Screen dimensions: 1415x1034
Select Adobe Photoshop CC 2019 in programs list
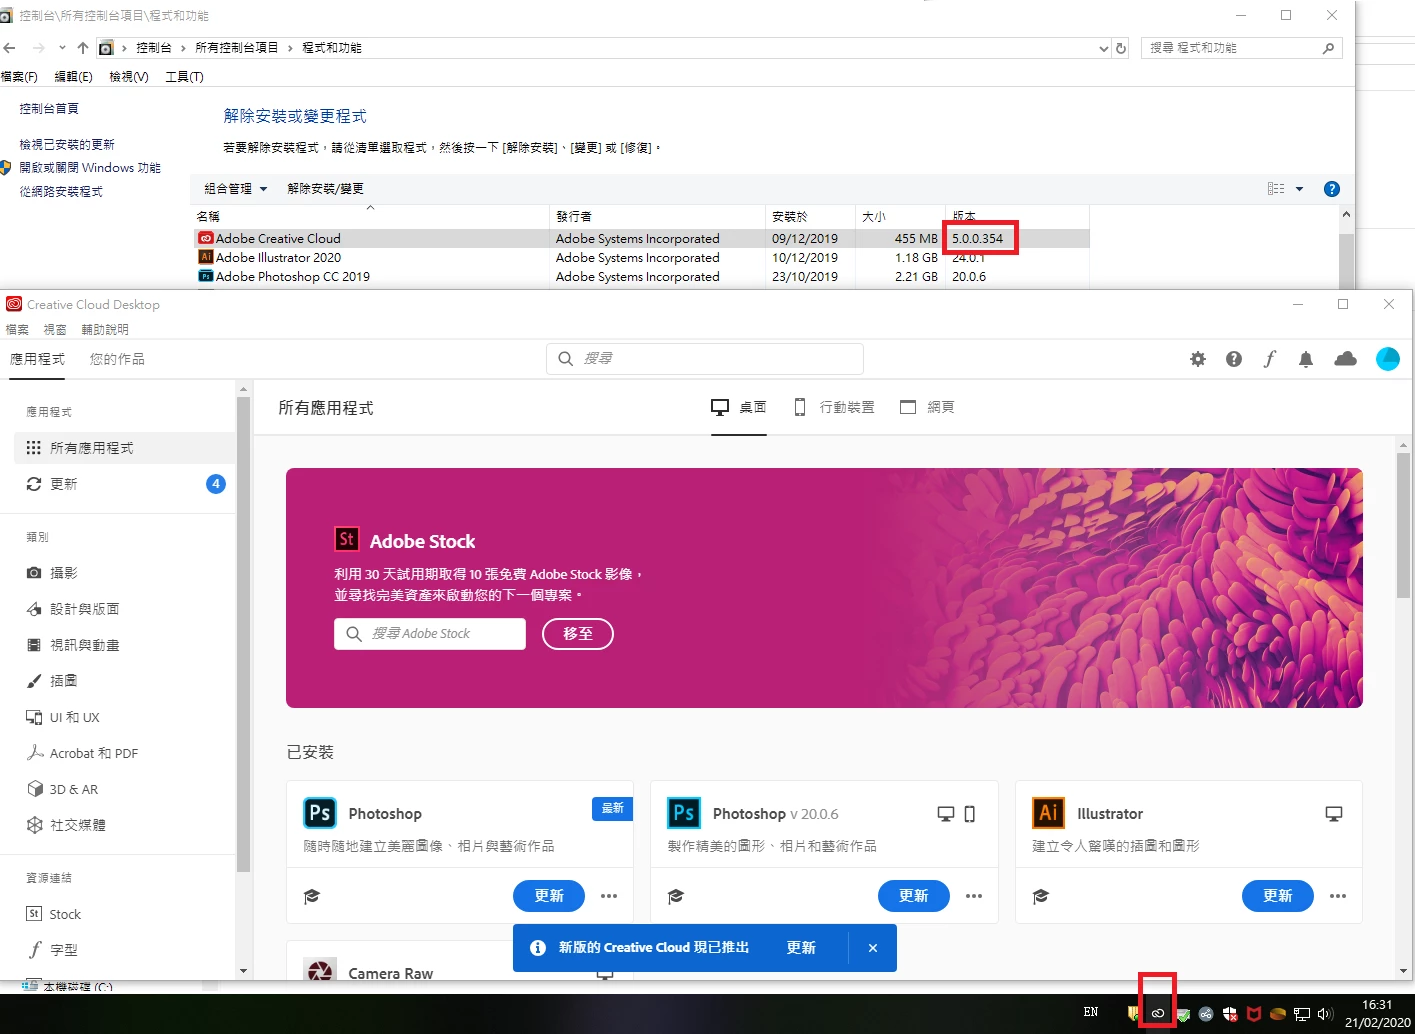coord(640,277)
